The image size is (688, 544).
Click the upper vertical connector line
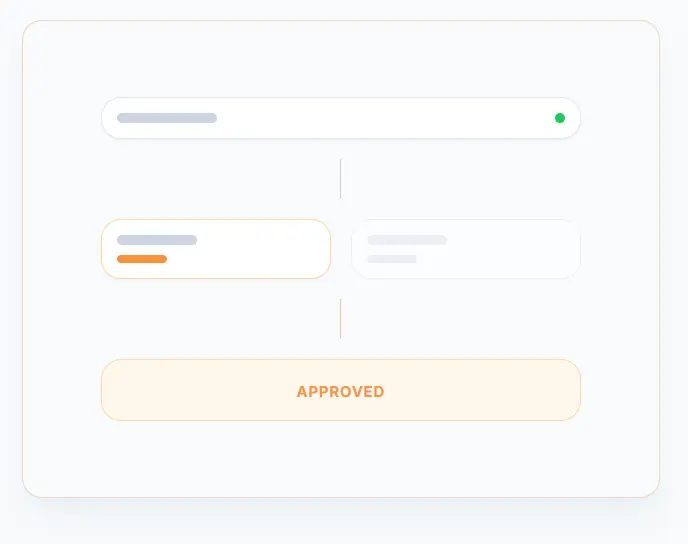tap(340, 178)
